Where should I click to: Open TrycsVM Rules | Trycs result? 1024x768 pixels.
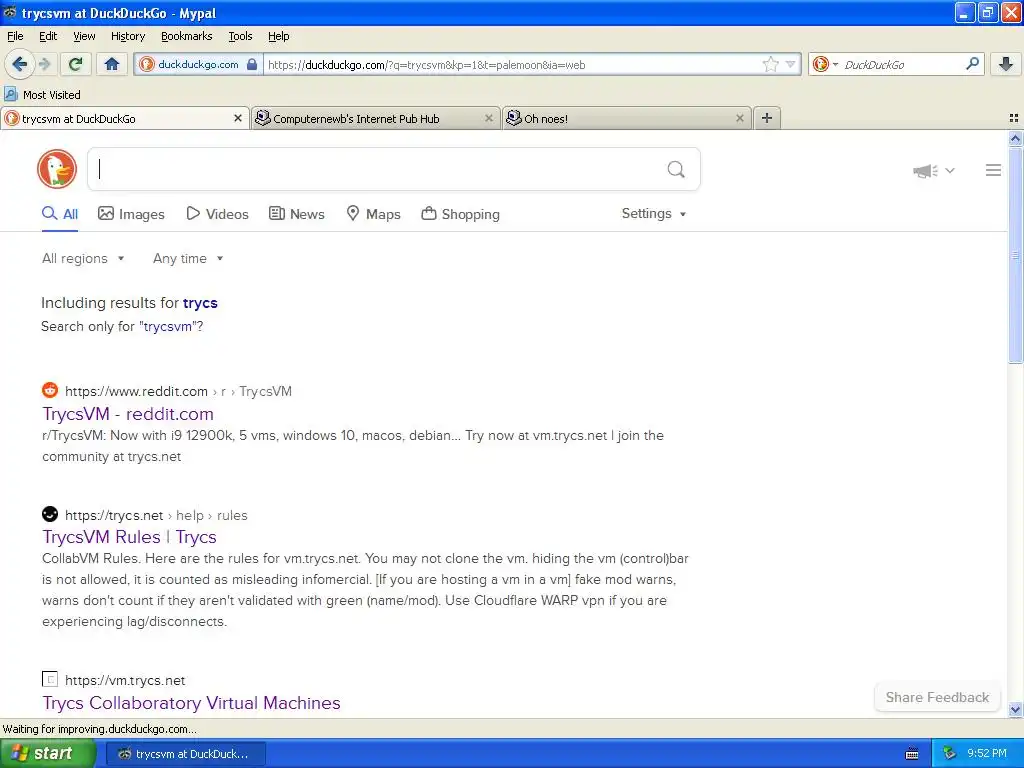pos(129,537)
